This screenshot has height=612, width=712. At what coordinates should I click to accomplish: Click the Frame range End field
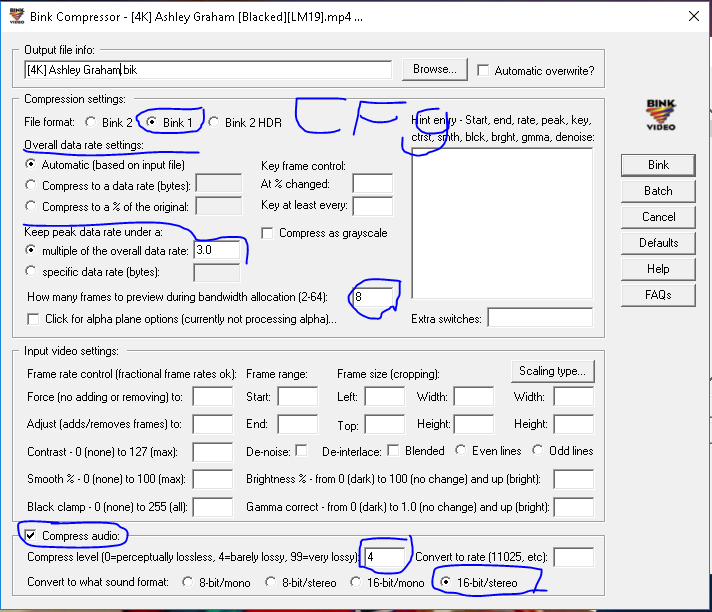(298, 424)
